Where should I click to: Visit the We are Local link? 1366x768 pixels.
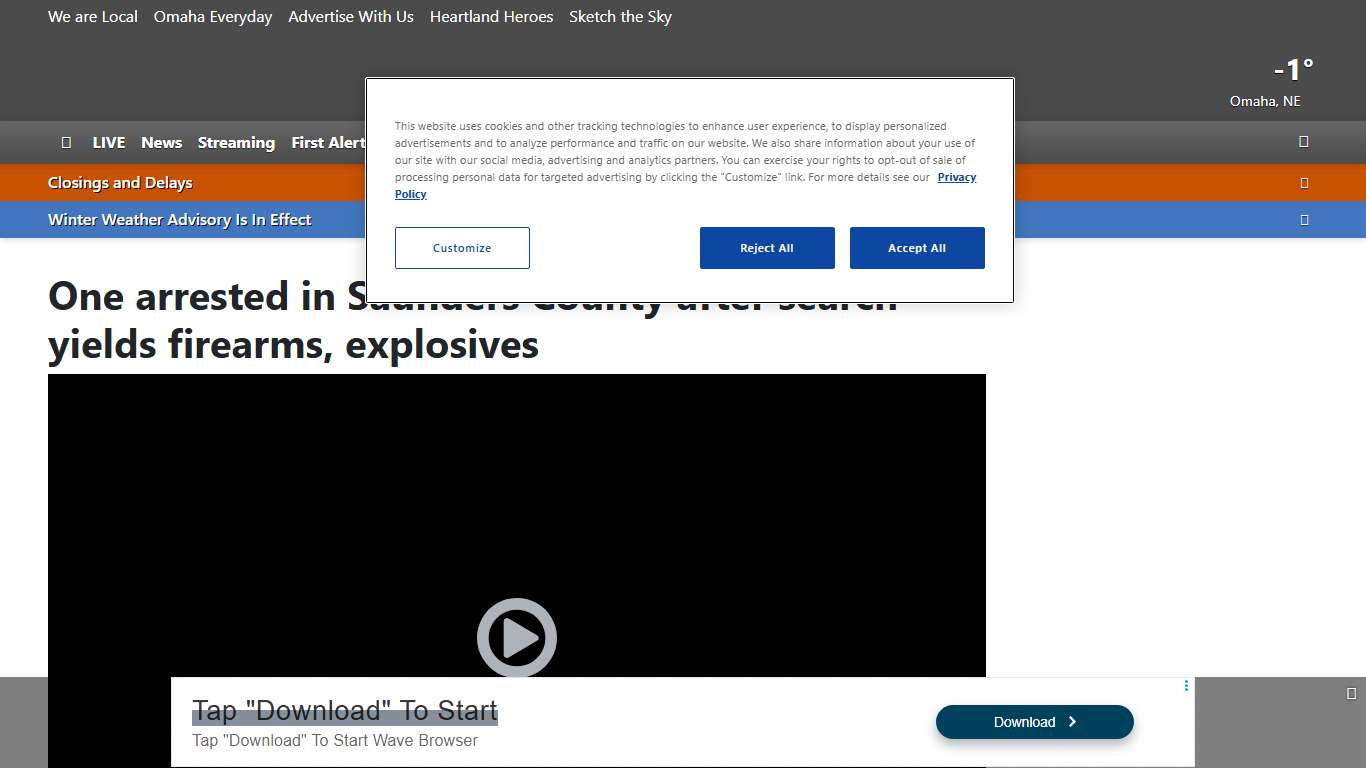93,17
